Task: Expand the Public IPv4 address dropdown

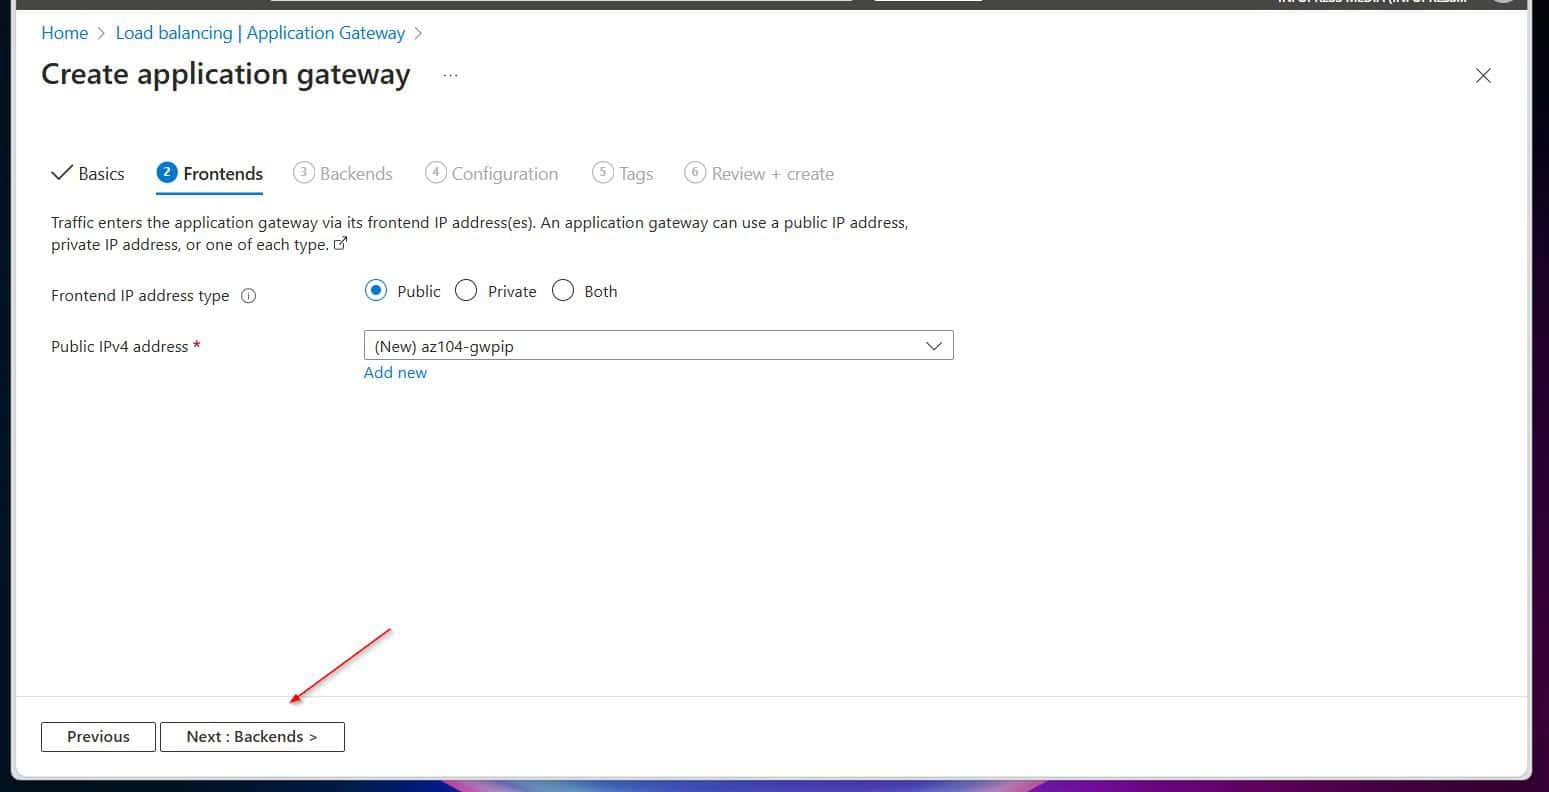Action: tap(658, 346)
